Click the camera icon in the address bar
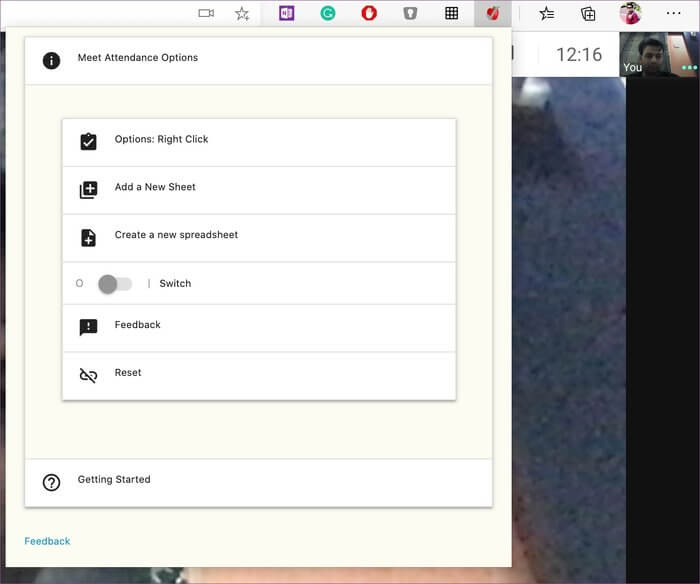The height and width of the screenshot is (584, 700). [x=207, y=14]
